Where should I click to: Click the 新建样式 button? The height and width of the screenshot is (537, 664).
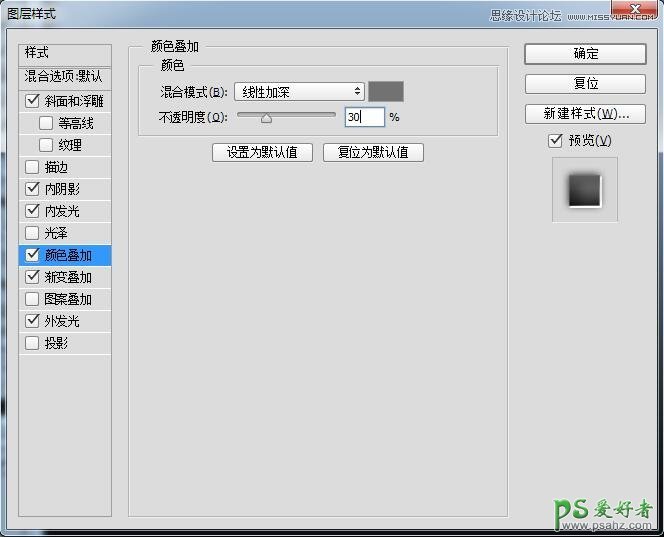pos(585,114)
